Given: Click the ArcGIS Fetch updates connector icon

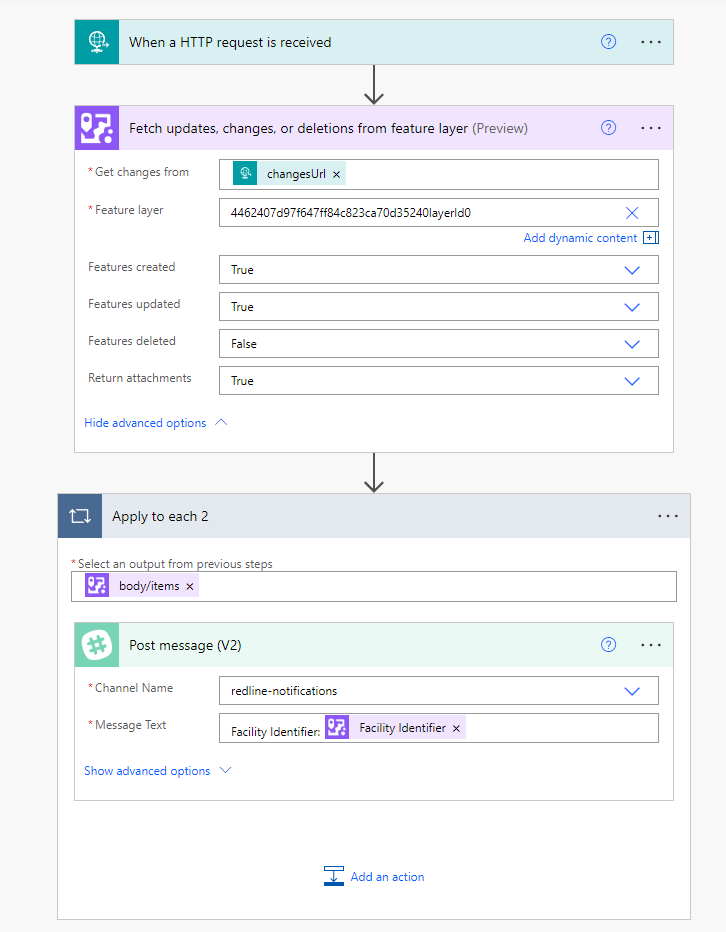Looking at the screenshot, I should [97, 128].
